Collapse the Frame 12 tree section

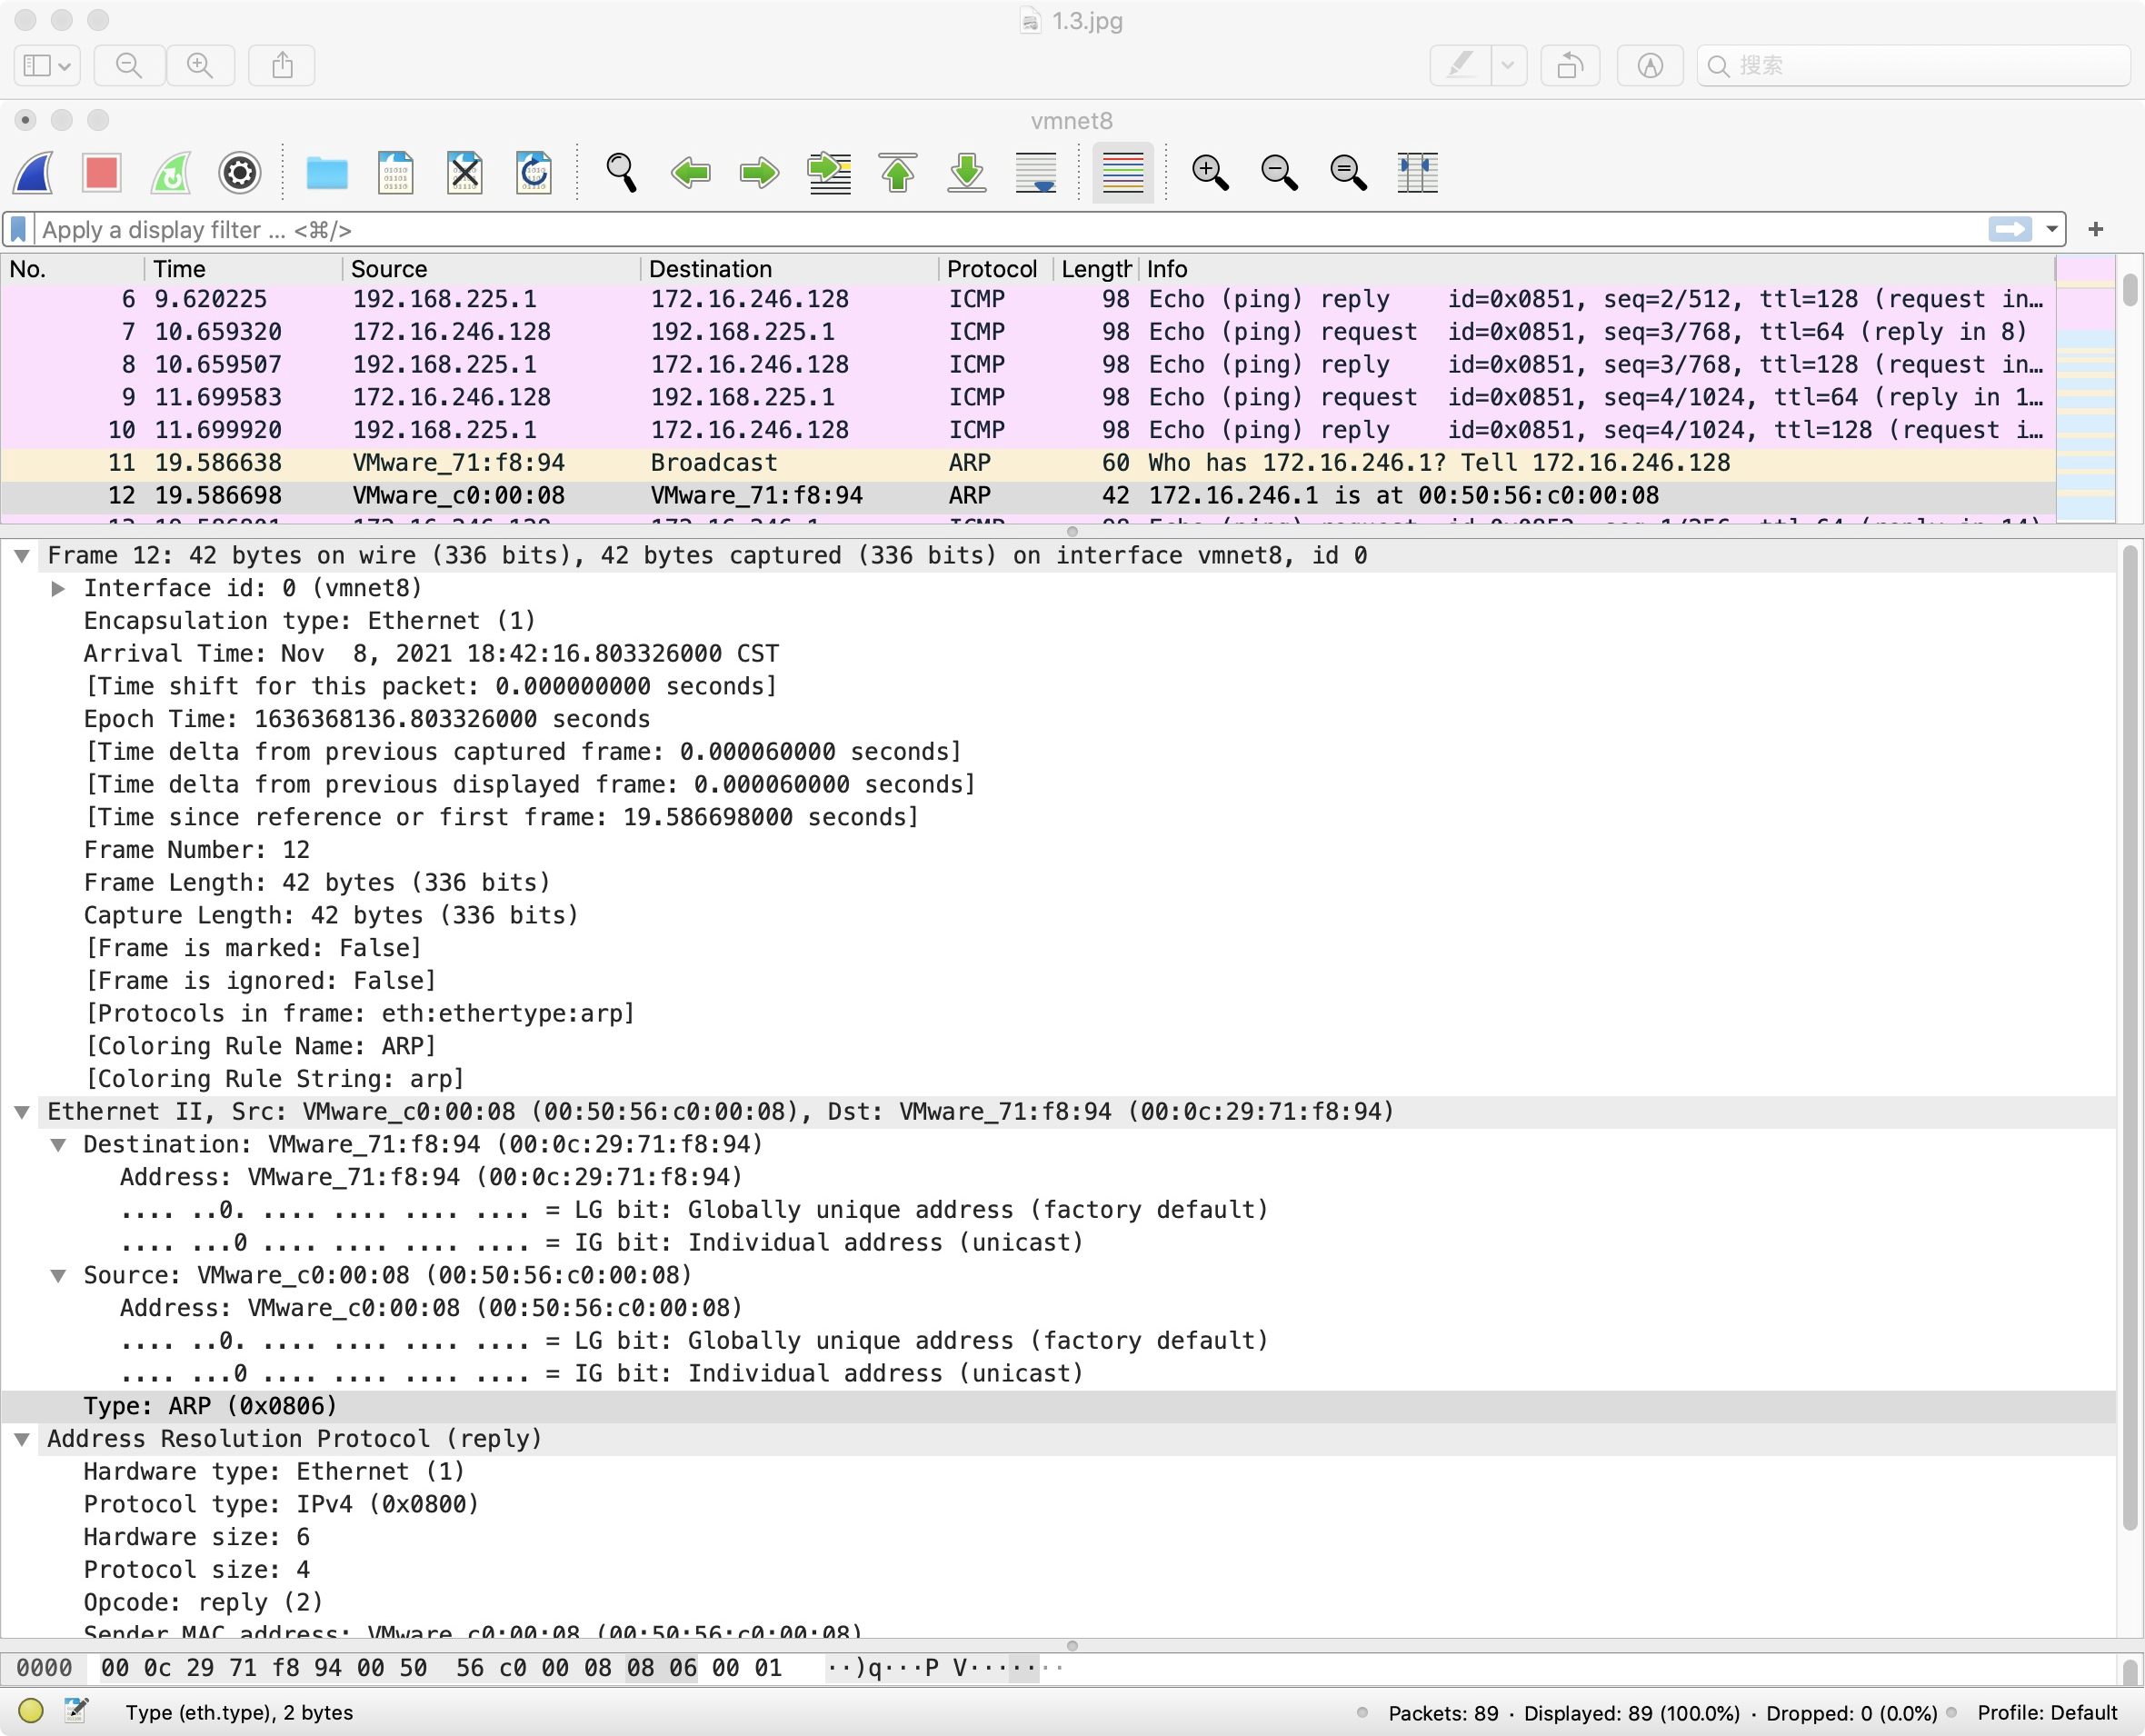(x=22, y=556)
